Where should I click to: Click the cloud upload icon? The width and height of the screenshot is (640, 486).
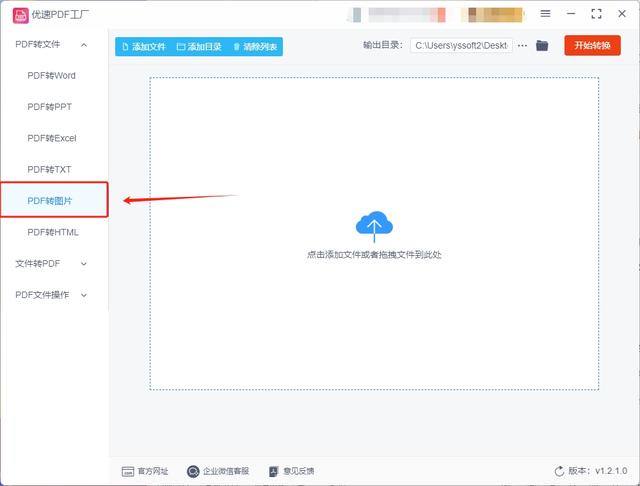[374, 226]
